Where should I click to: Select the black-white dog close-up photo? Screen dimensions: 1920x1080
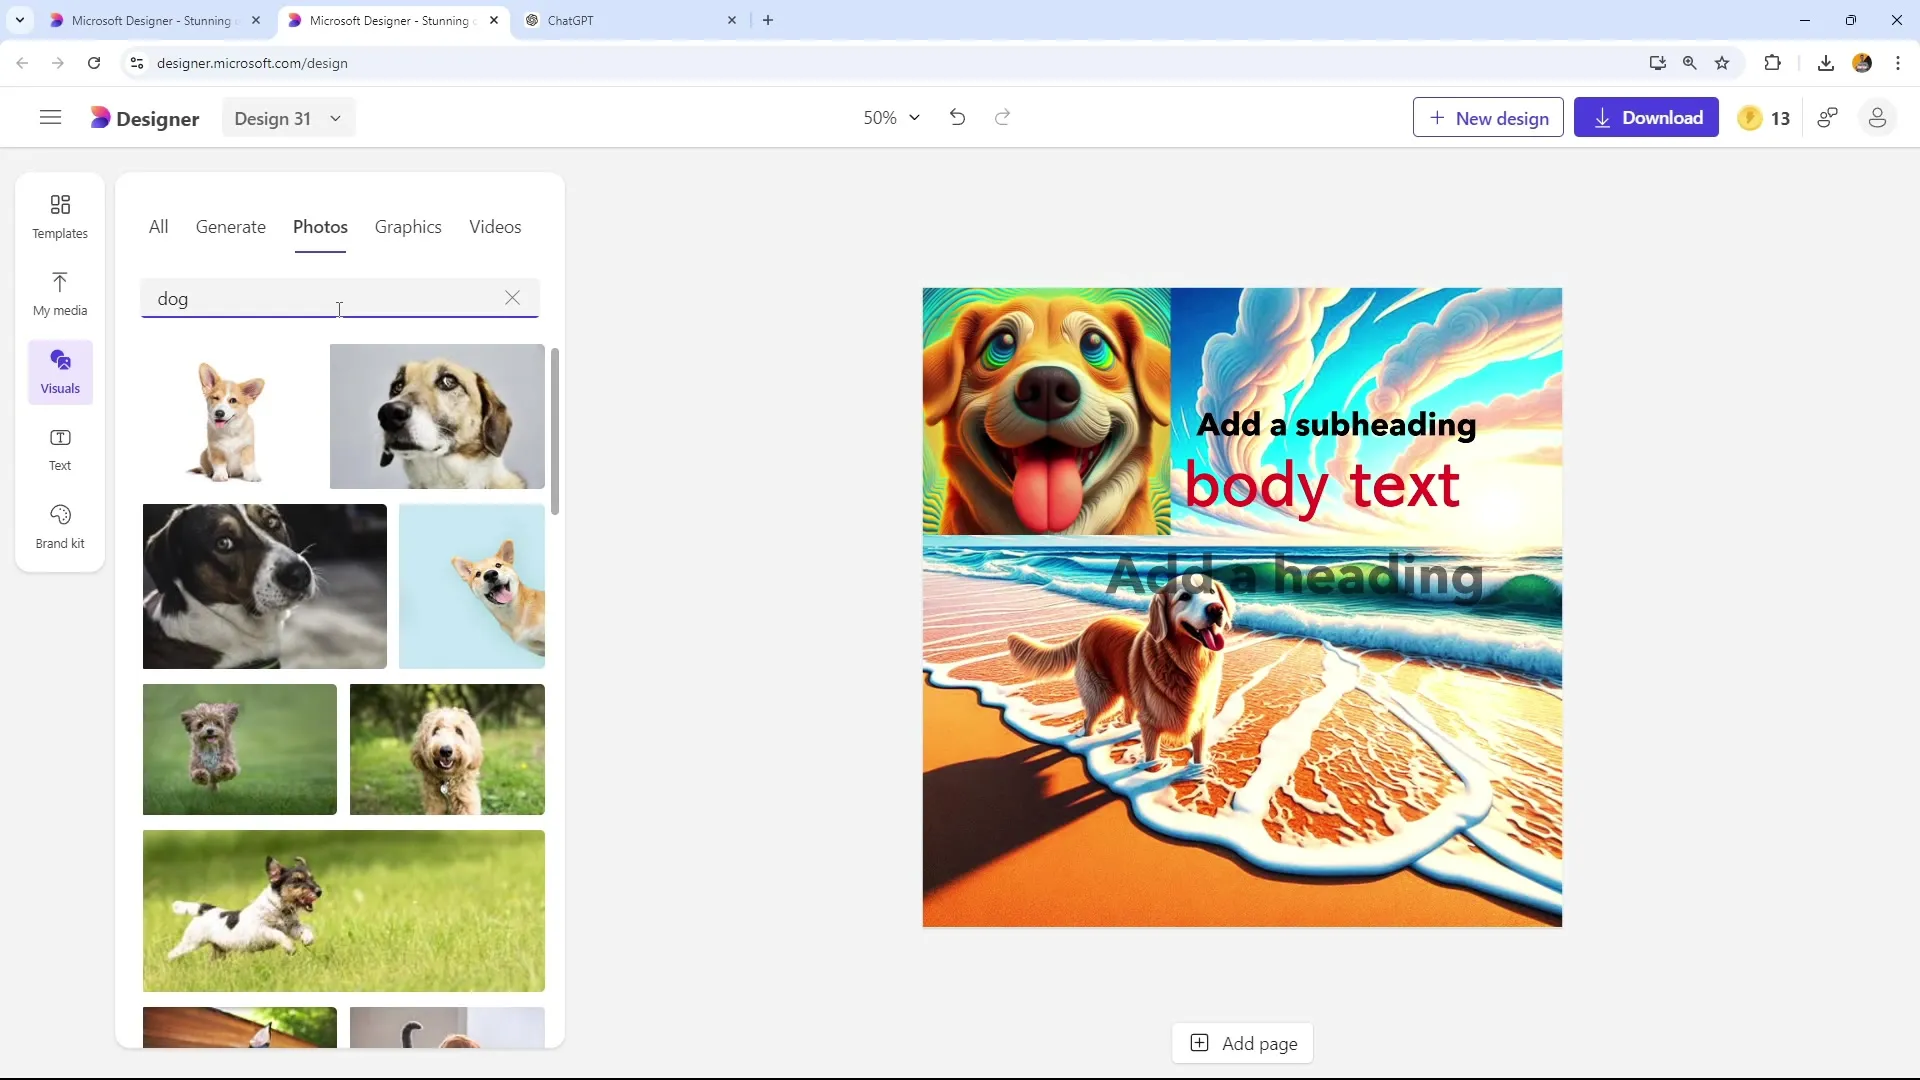pos(265,586)
